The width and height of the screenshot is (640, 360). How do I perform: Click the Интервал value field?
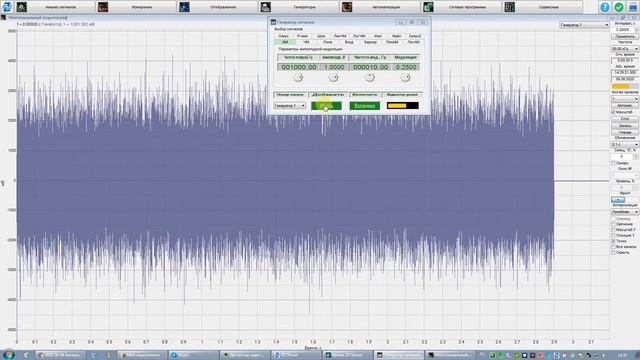(x=622, y=30)
